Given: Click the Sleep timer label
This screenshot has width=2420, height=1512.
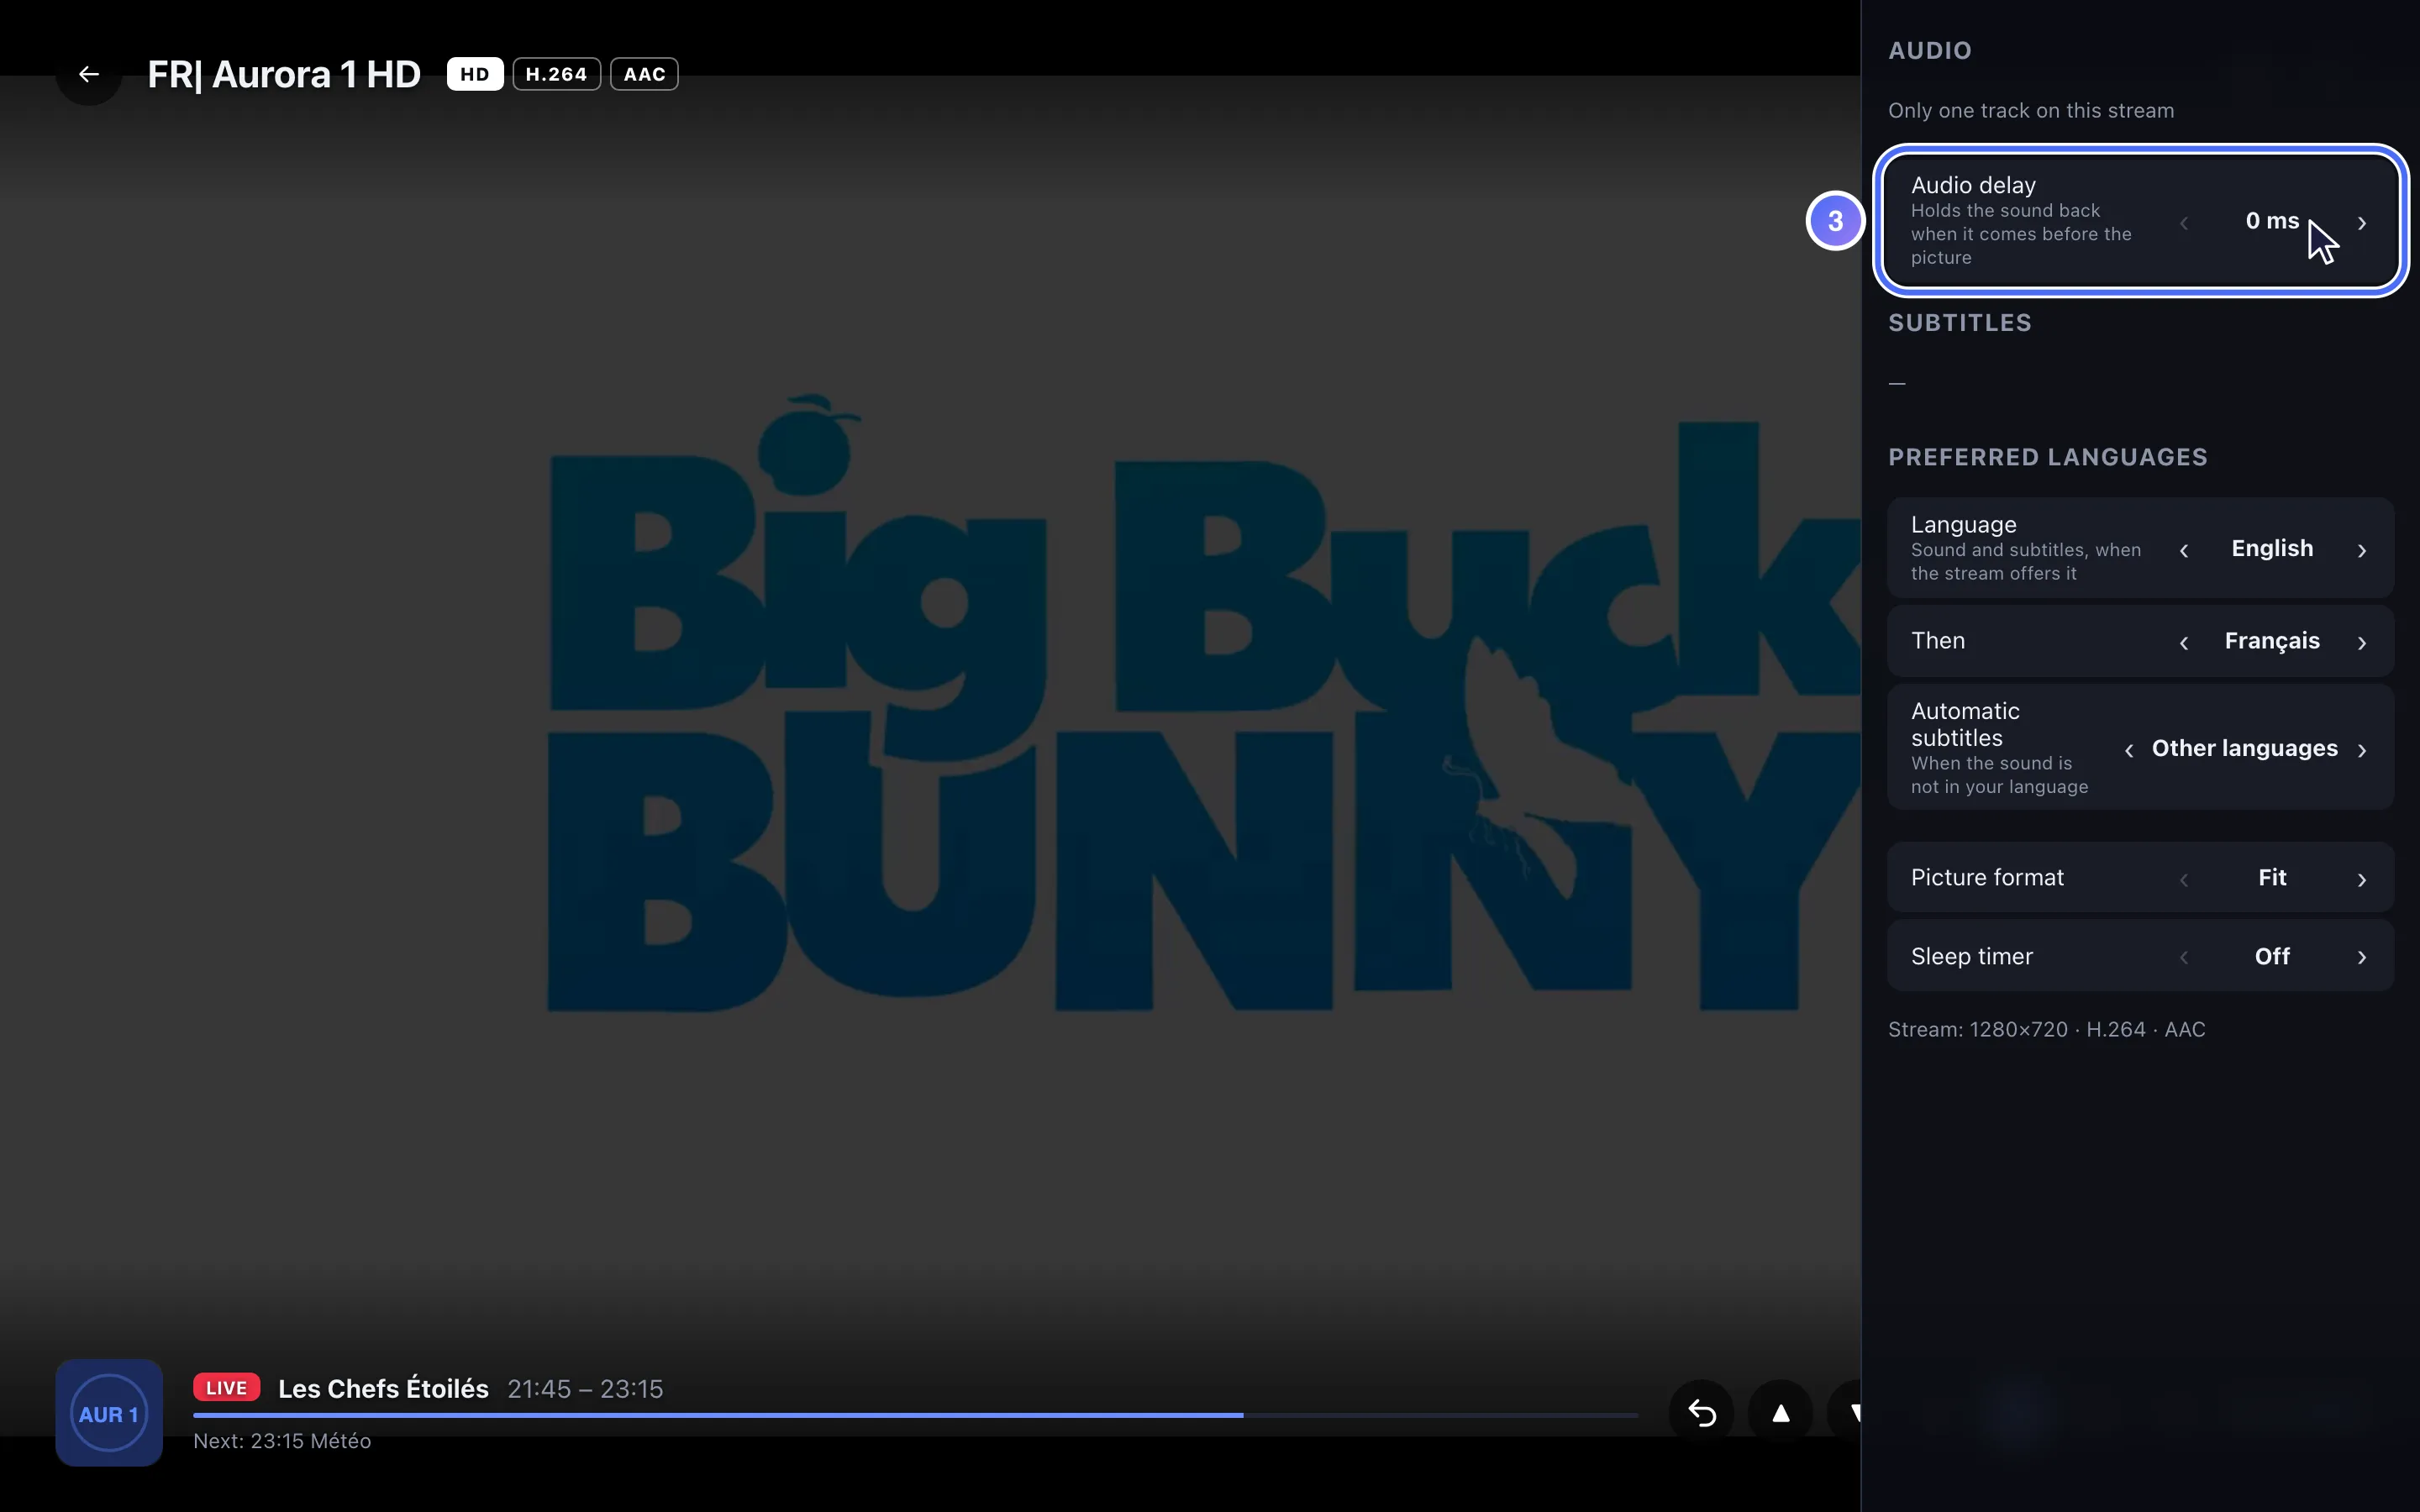Looking at the screenshot, I should point(1972,956).
